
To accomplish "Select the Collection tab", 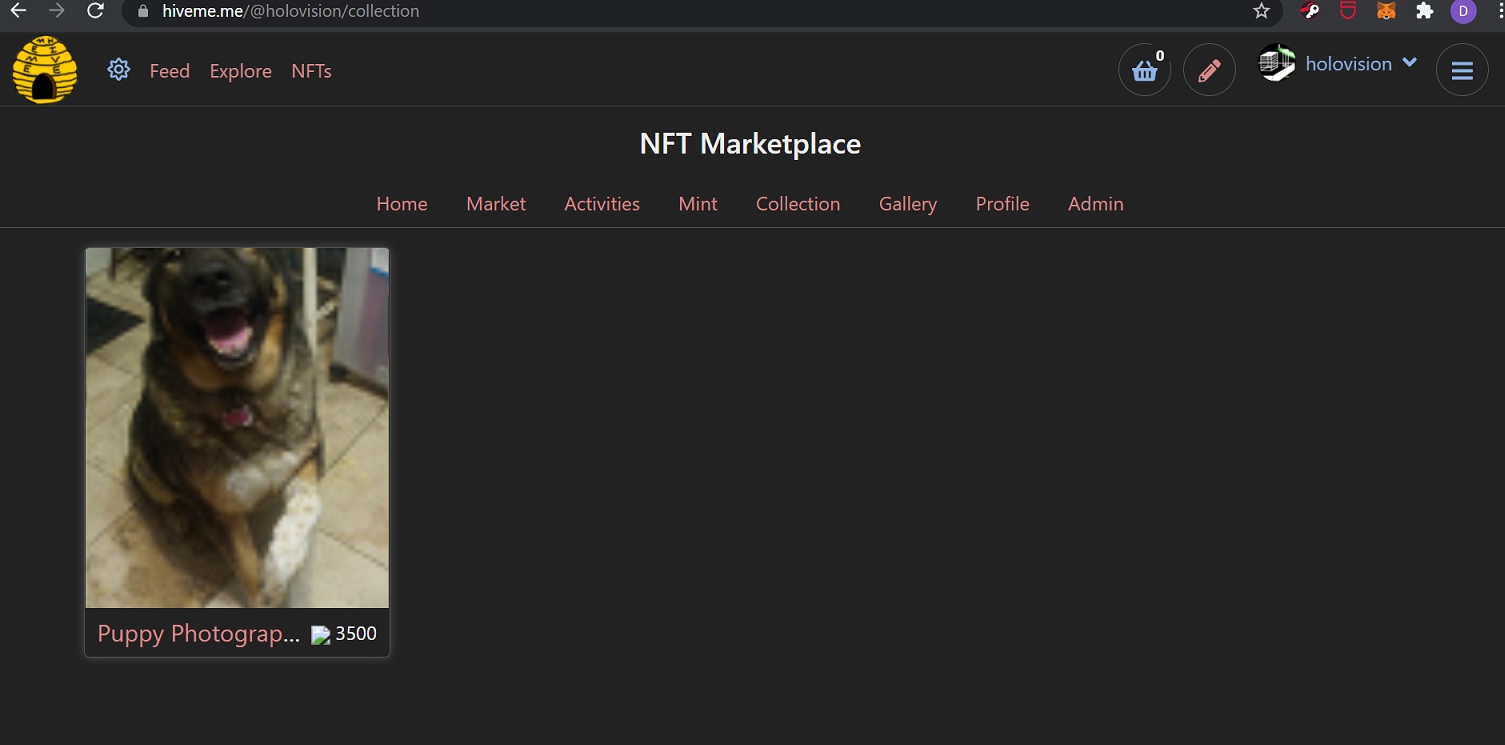I will pos(798,203).
